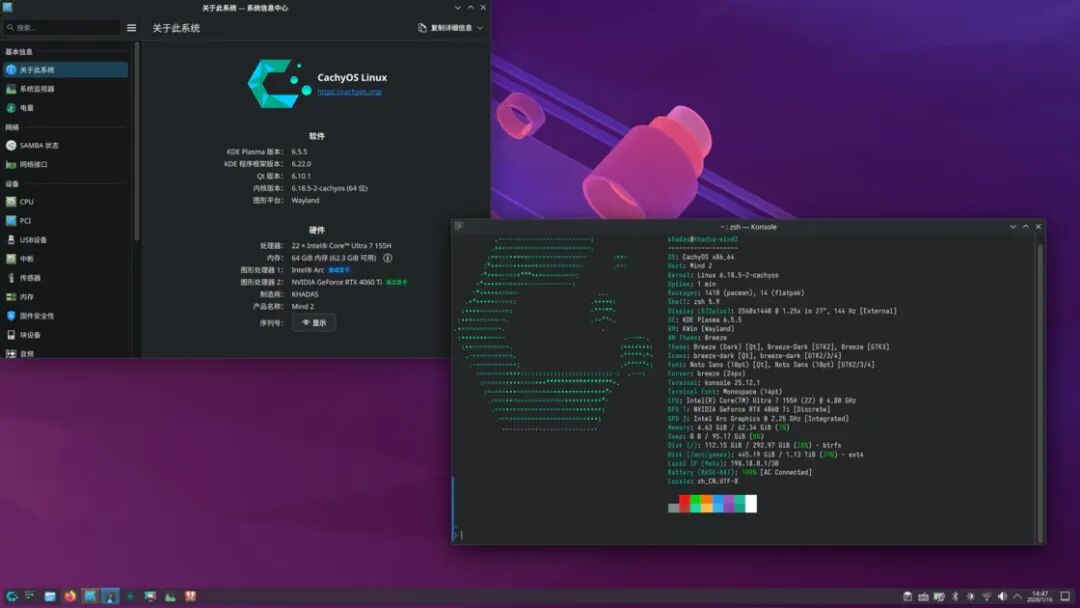Select 内存 in the sidebar
1080x608 pixels.
tap(65, 297)
